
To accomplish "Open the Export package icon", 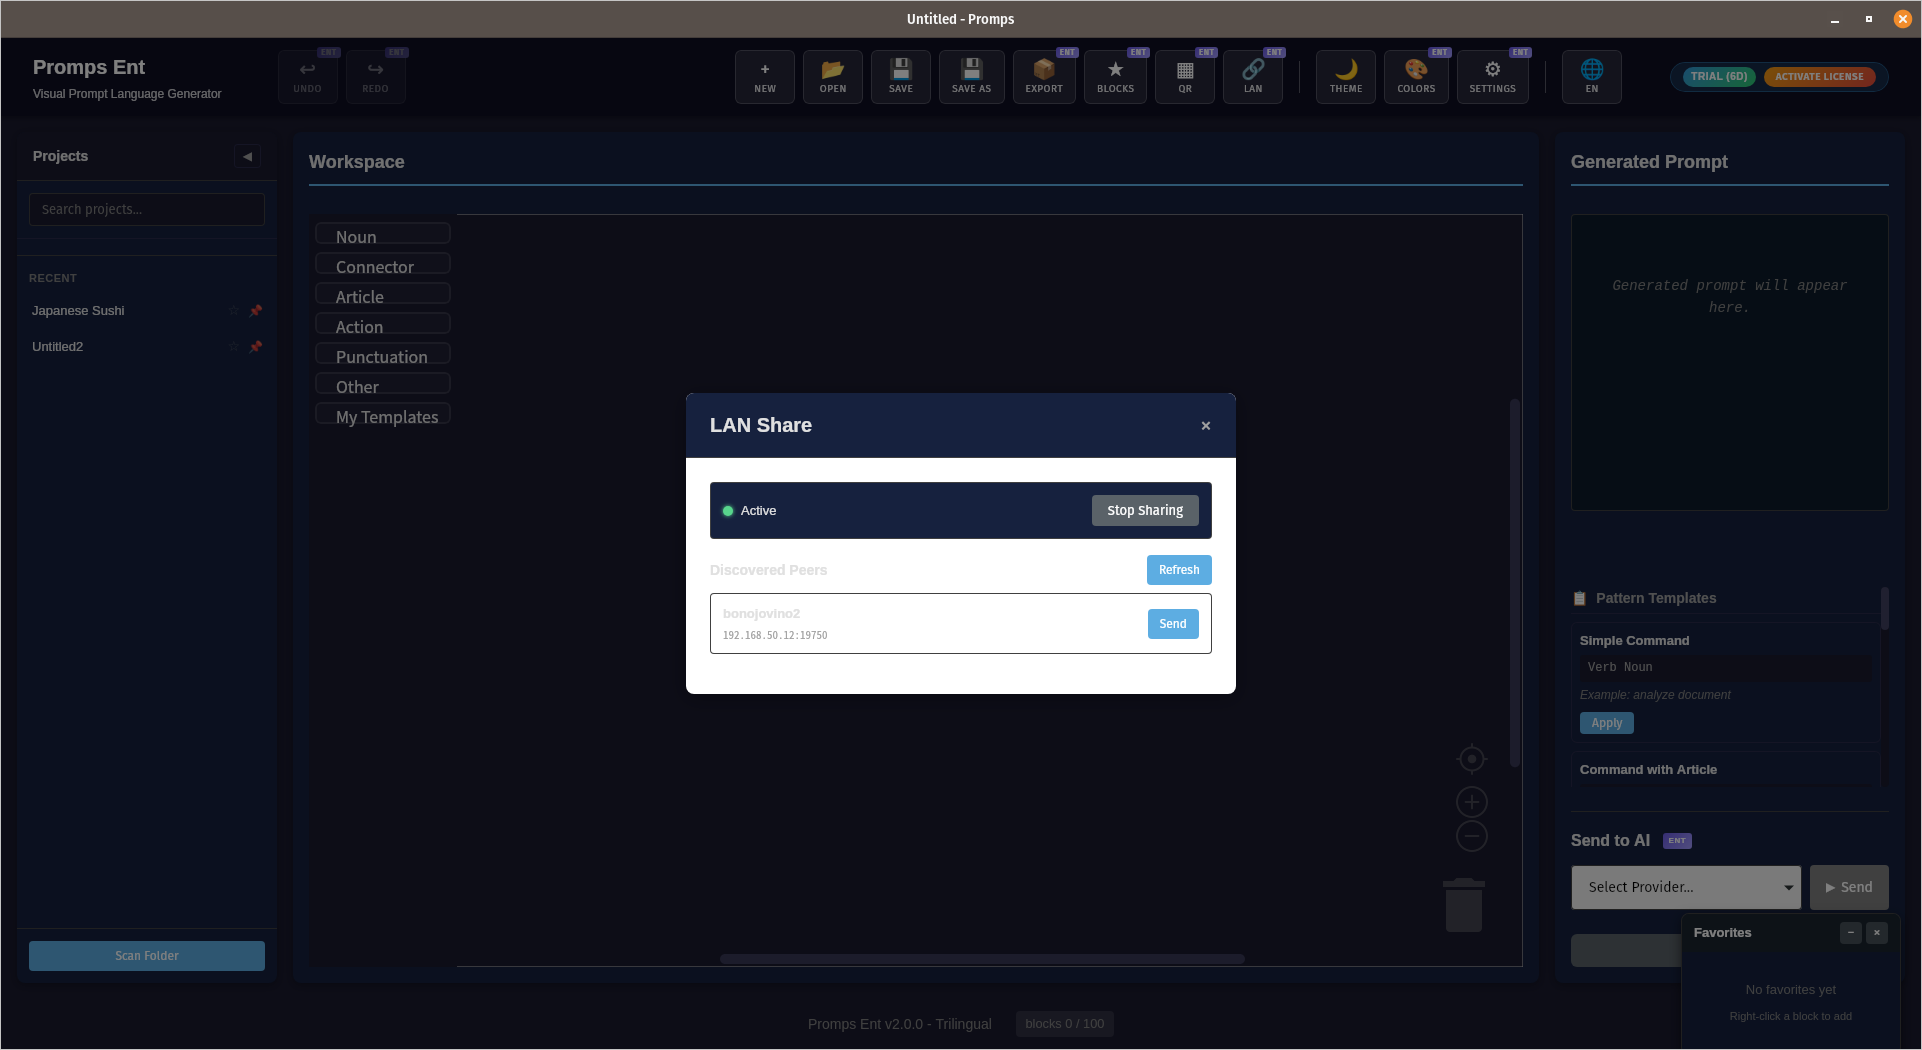I will coord(1044,77).
